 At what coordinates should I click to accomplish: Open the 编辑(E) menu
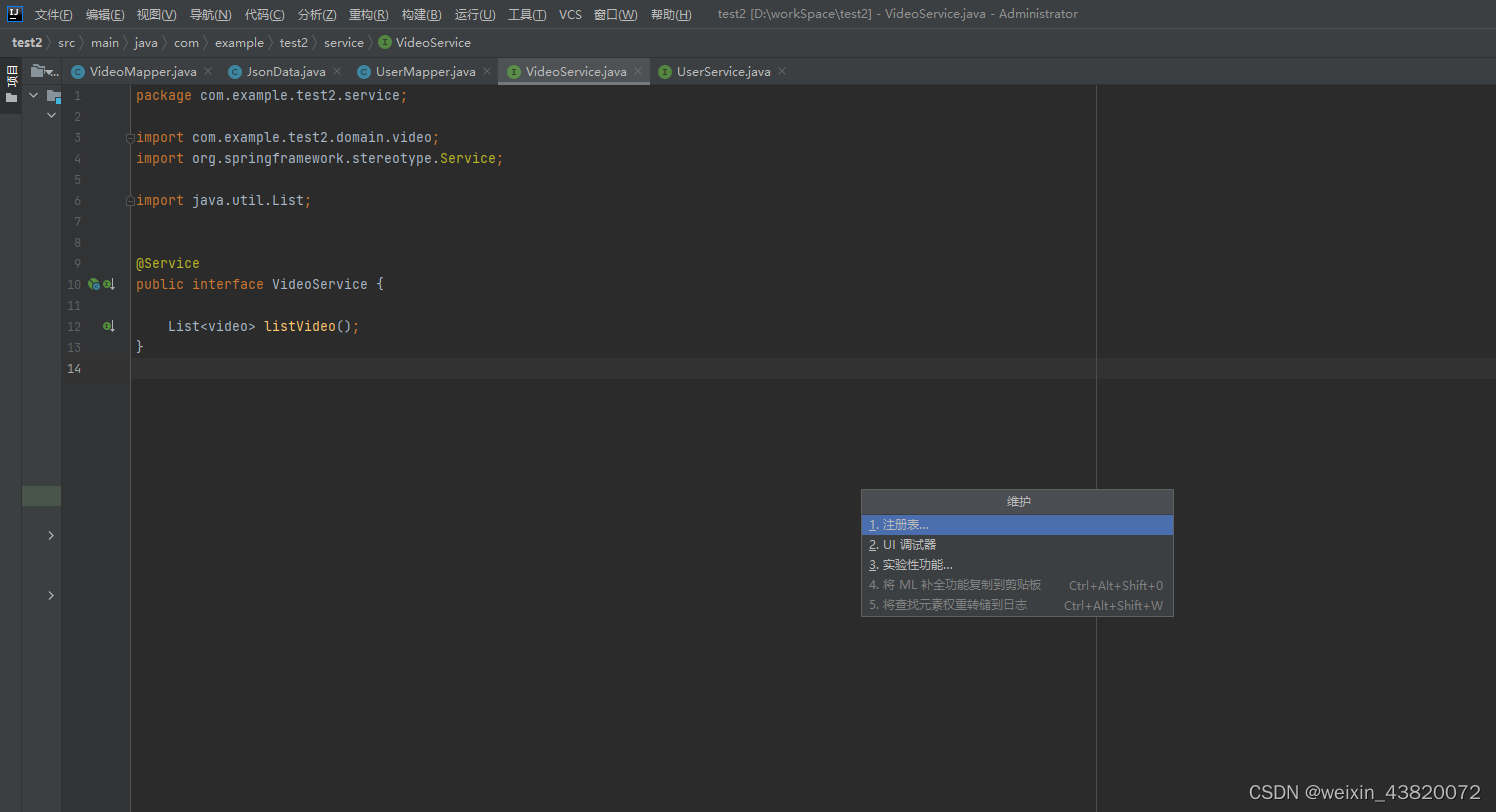105,15
